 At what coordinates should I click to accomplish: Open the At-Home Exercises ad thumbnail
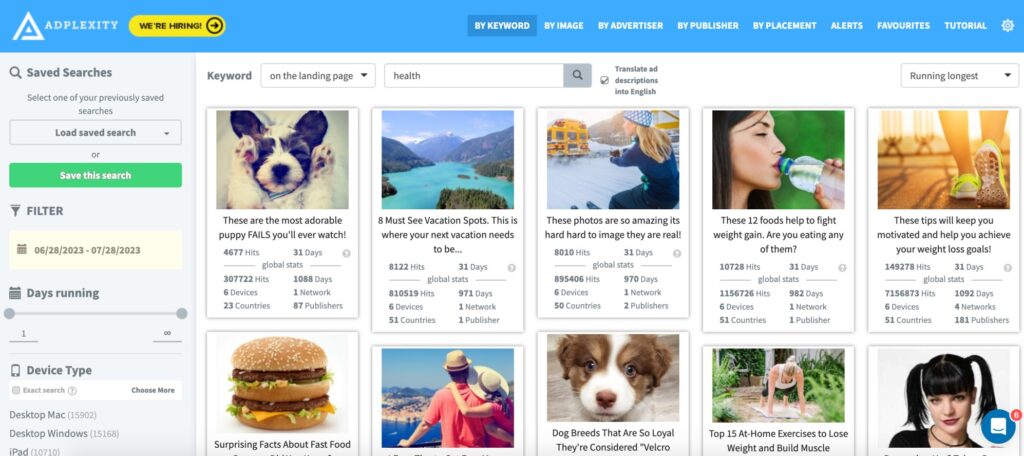point(778,385)
